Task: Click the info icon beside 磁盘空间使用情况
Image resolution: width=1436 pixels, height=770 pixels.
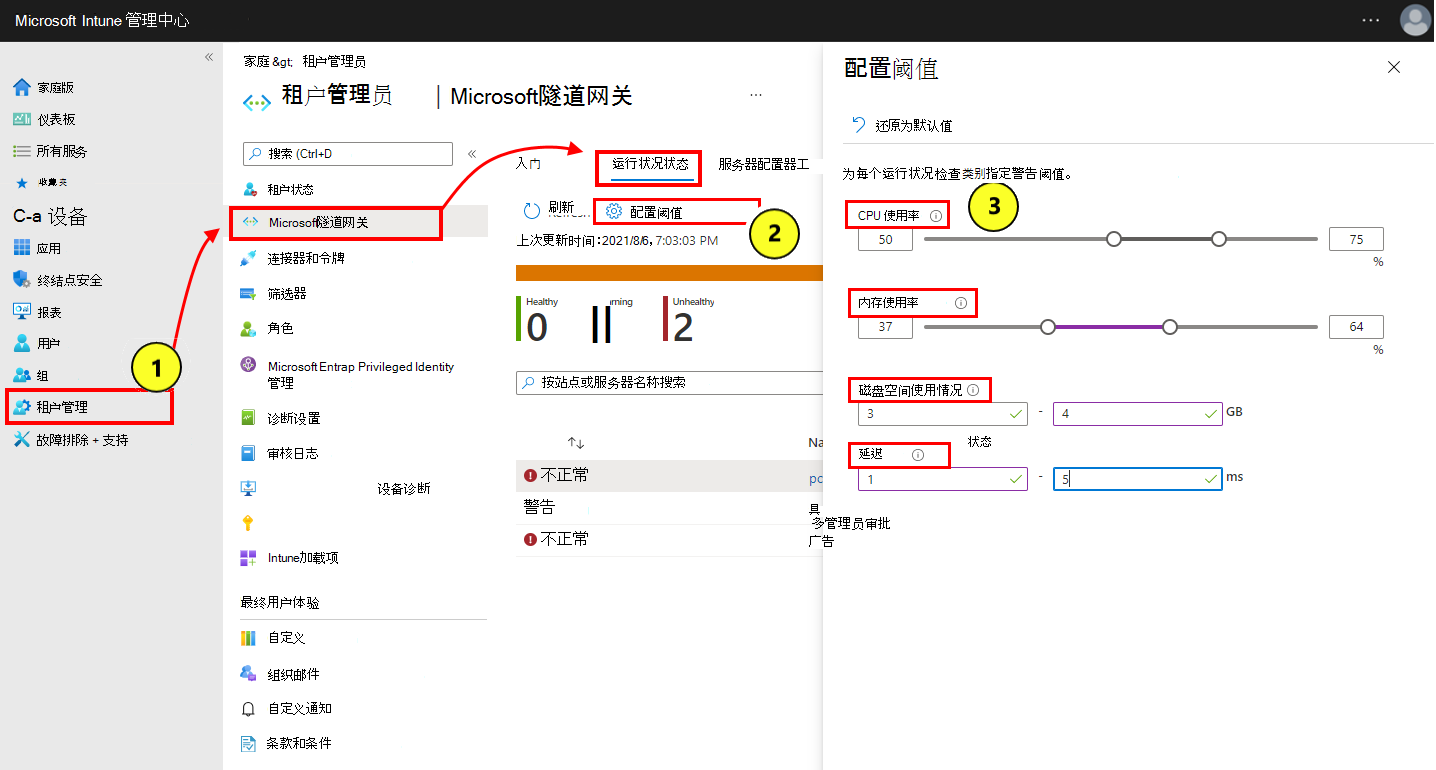Action: (x=973, y=389)
